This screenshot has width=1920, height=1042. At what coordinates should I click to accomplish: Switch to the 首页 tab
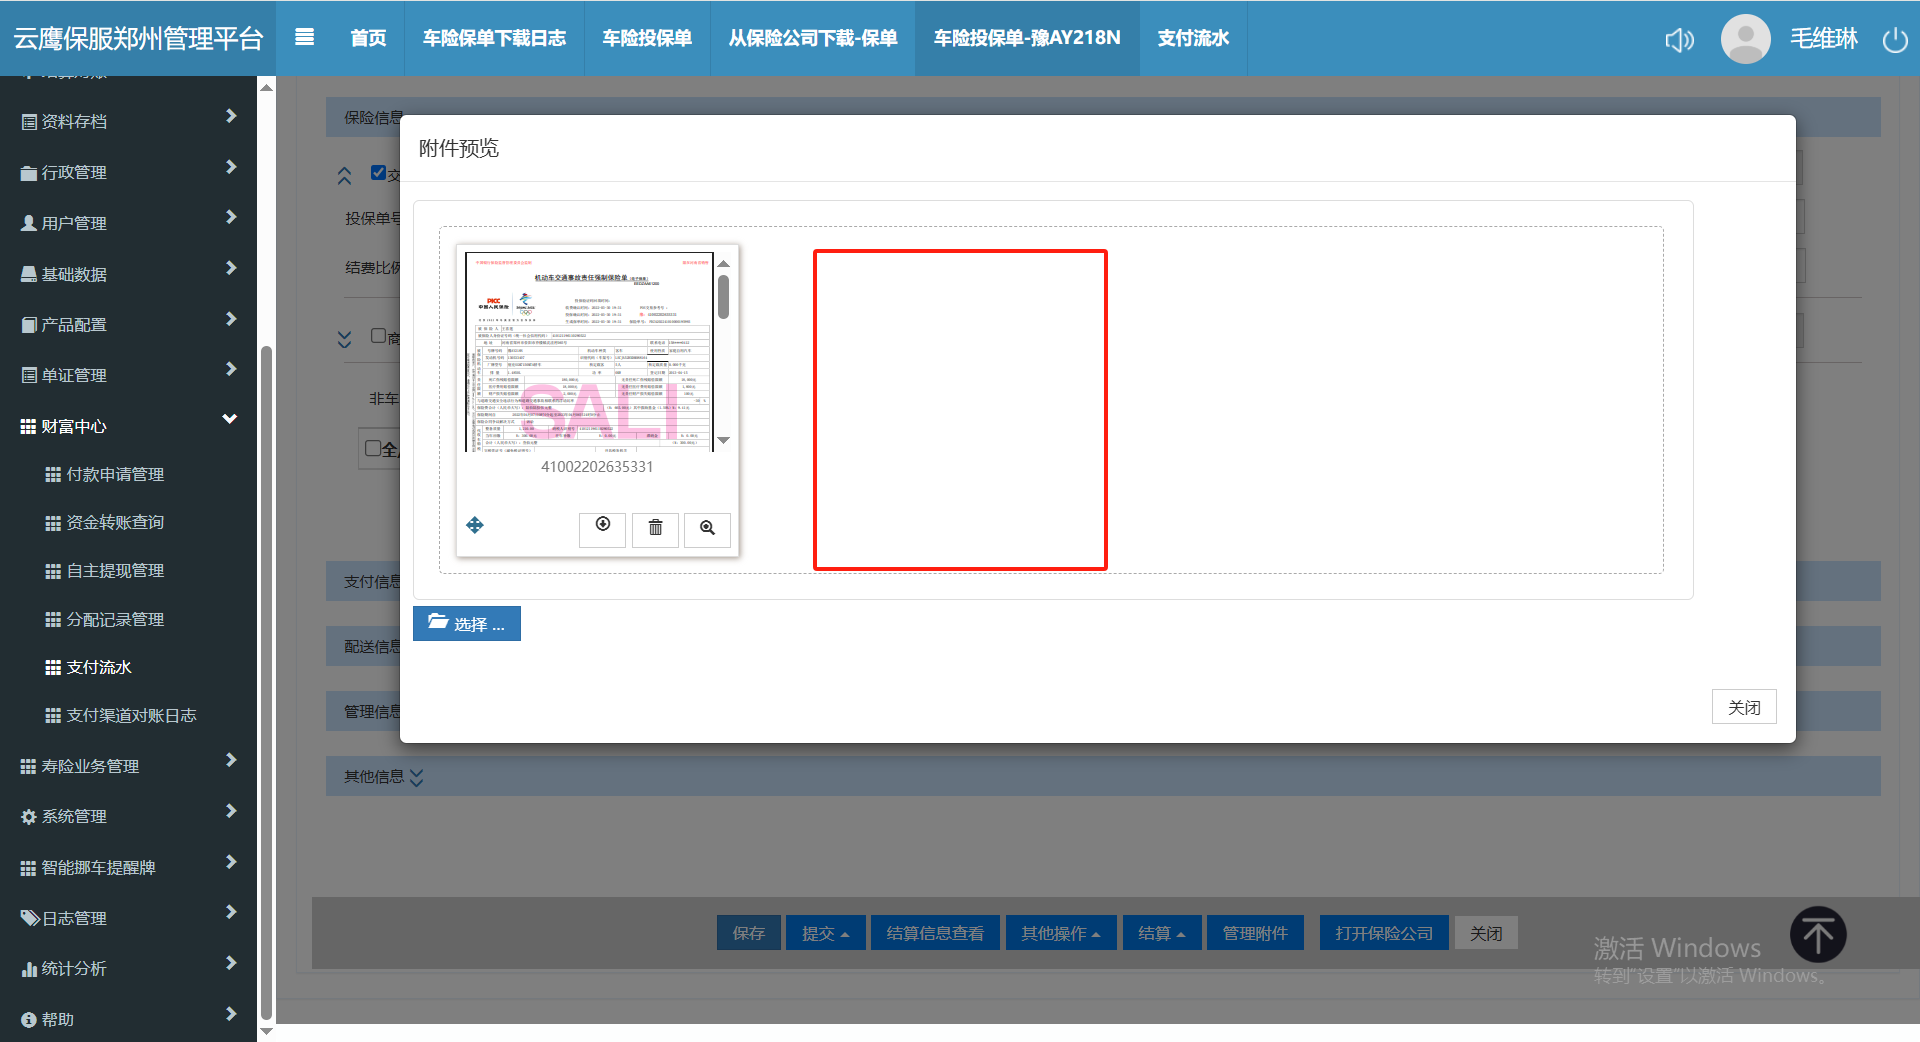coord(368,38)
